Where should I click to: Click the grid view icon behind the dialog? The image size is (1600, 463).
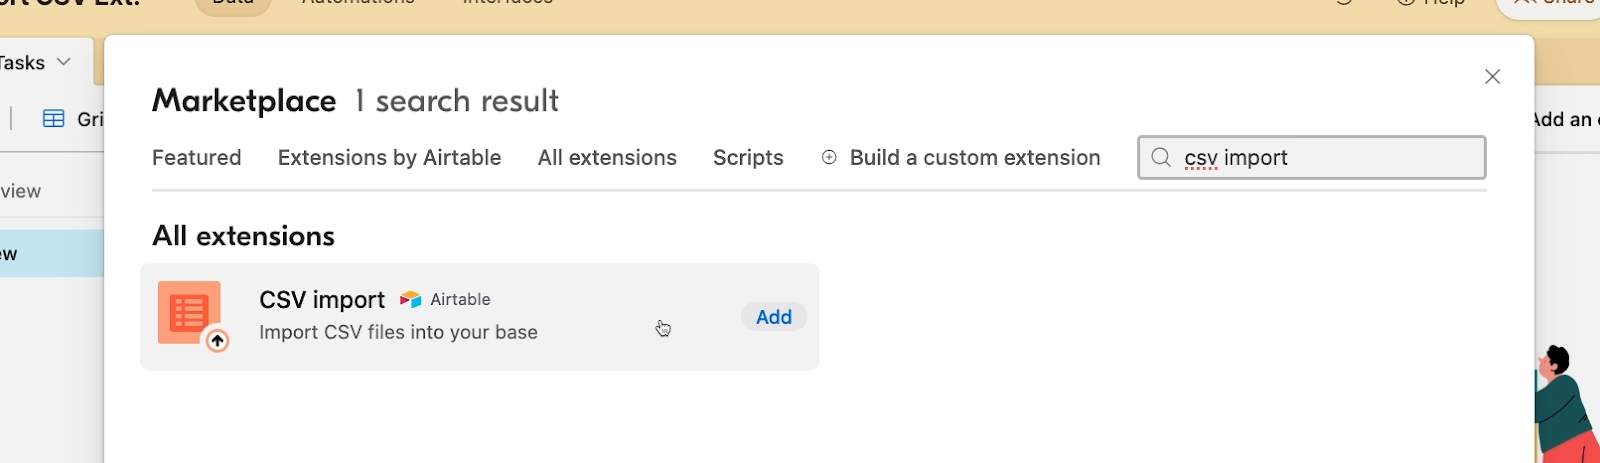coord(54,119)
